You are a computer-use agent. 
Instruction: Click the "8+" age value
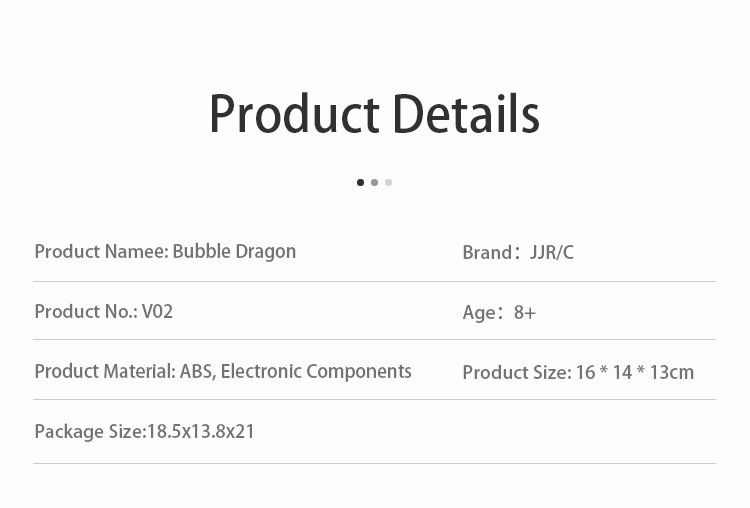tap(525, 312)
